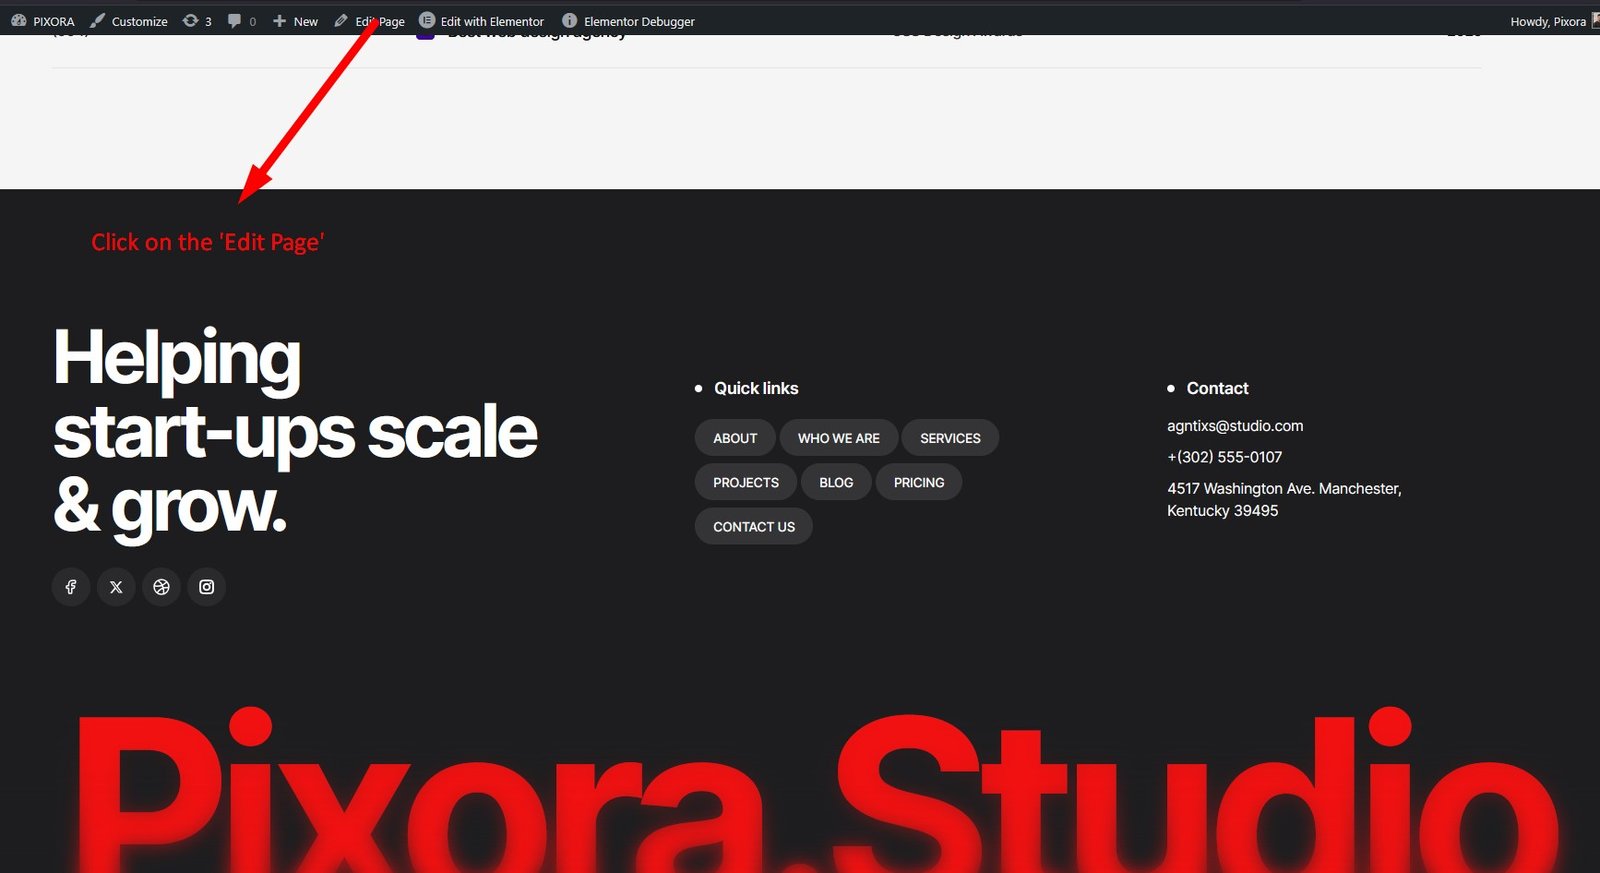Expand the New content menu
Screen dimensions: 1600x873
point(295,21)
